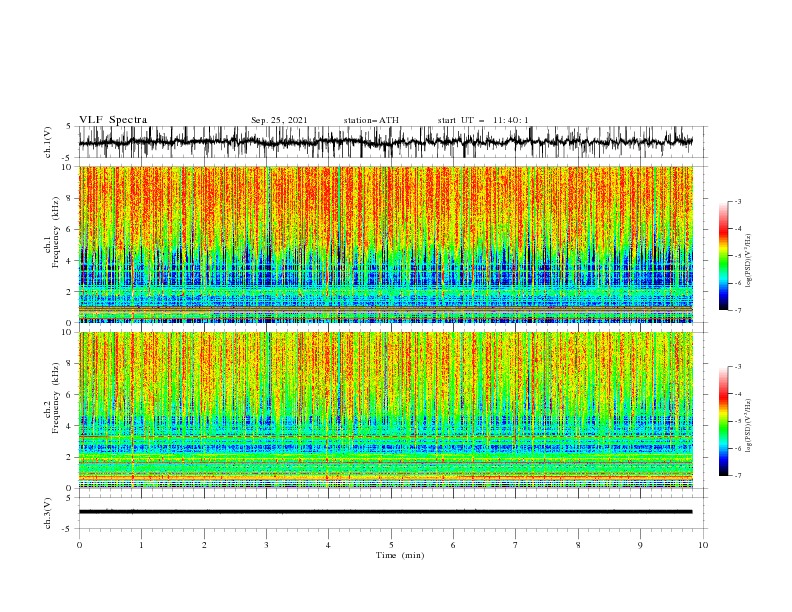Click the "-5" voltage tick of ch.1(V) axis
The image size is (792, 612).
[68, 158]
